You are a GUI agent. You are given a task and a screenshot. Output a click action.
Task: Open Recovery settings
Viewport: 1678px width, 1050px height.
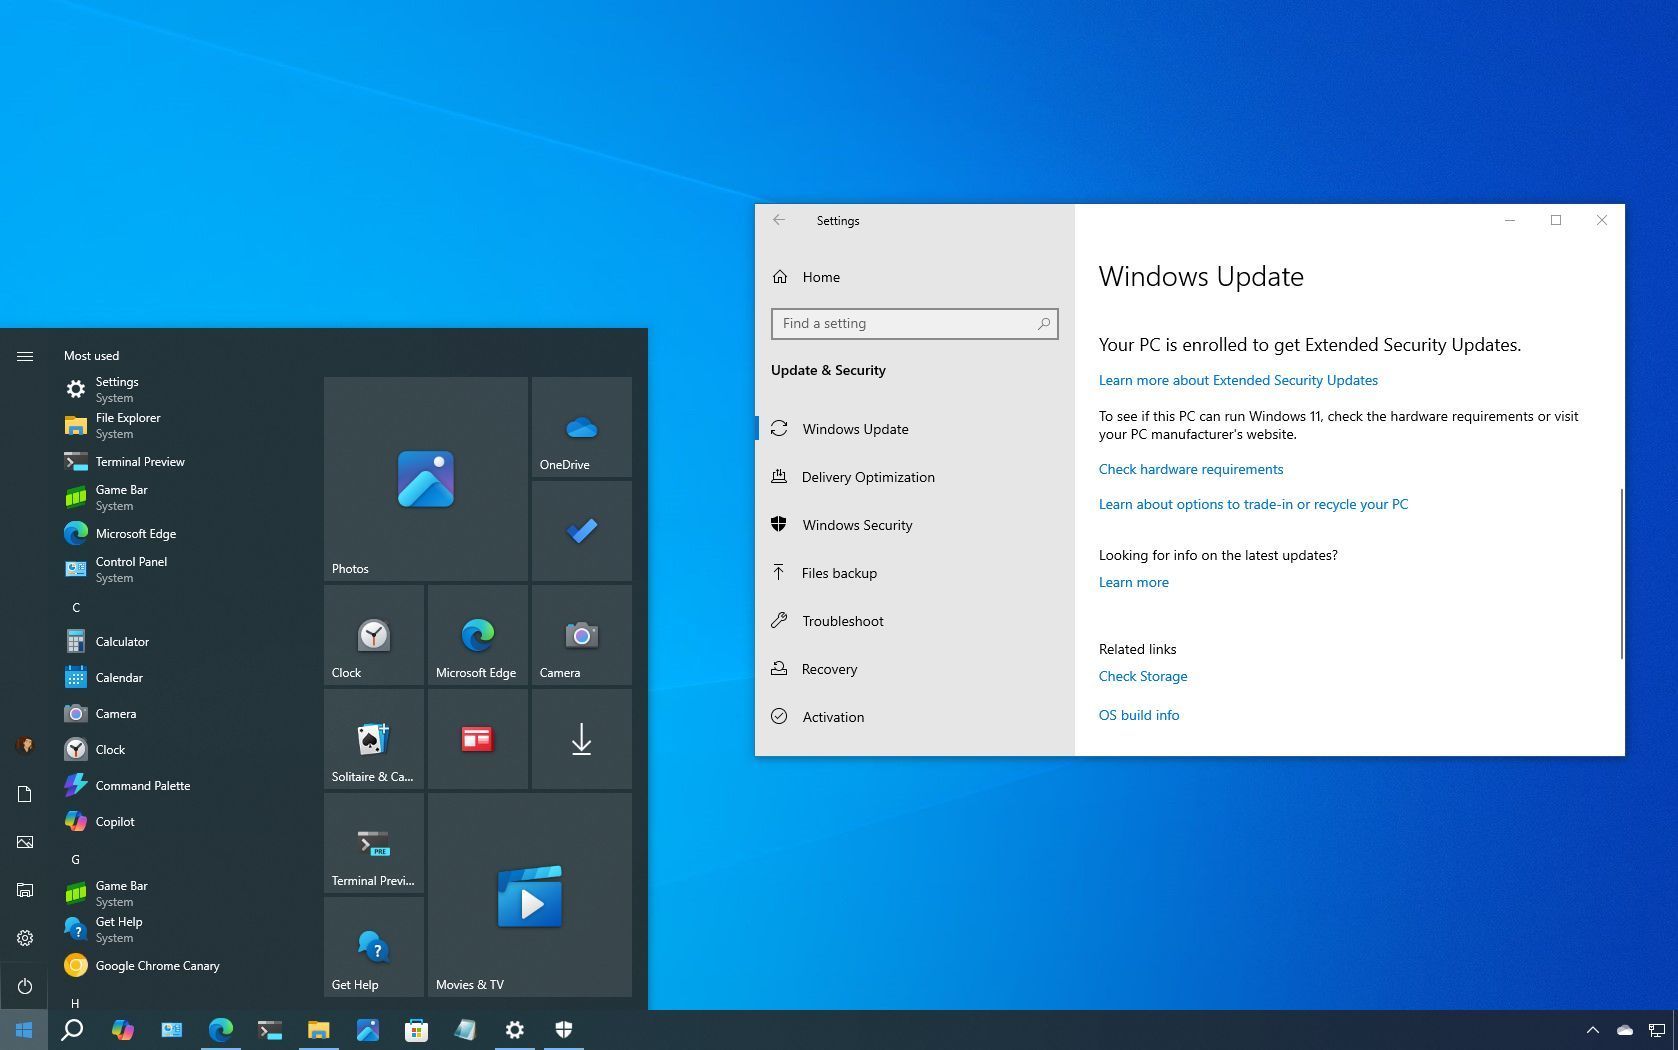828,669
